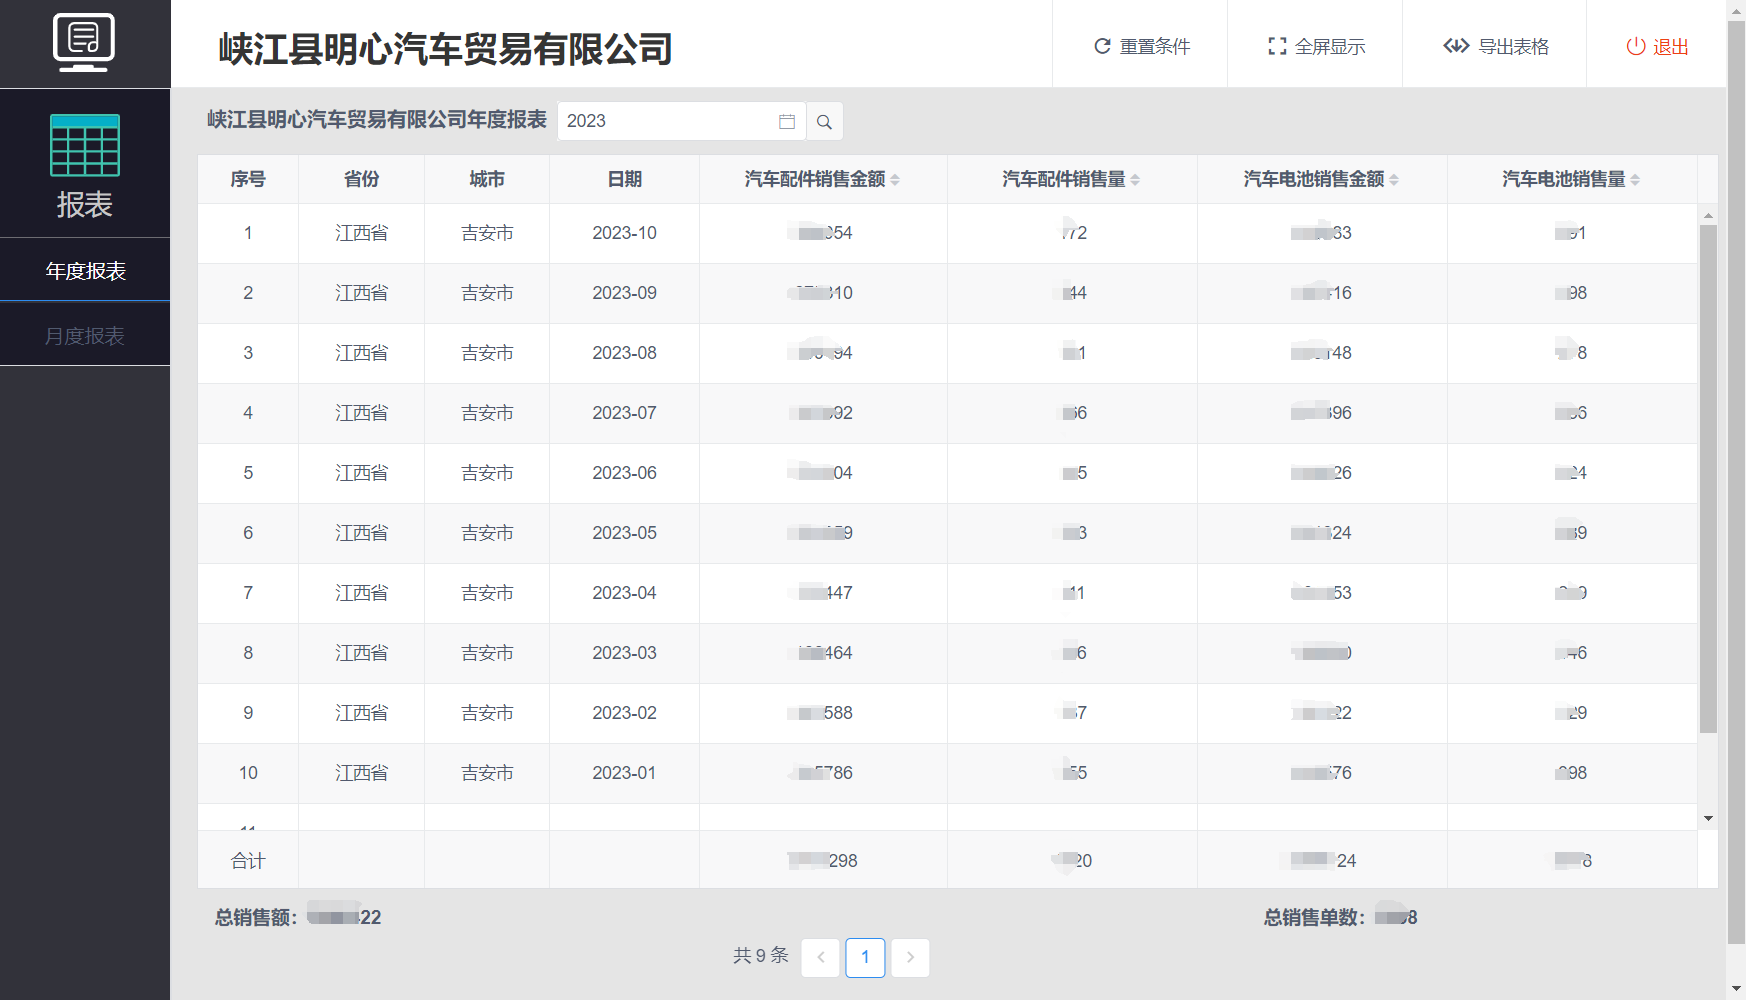Sort by 汽车配件销售金额 column

click(x=895, y=180)
